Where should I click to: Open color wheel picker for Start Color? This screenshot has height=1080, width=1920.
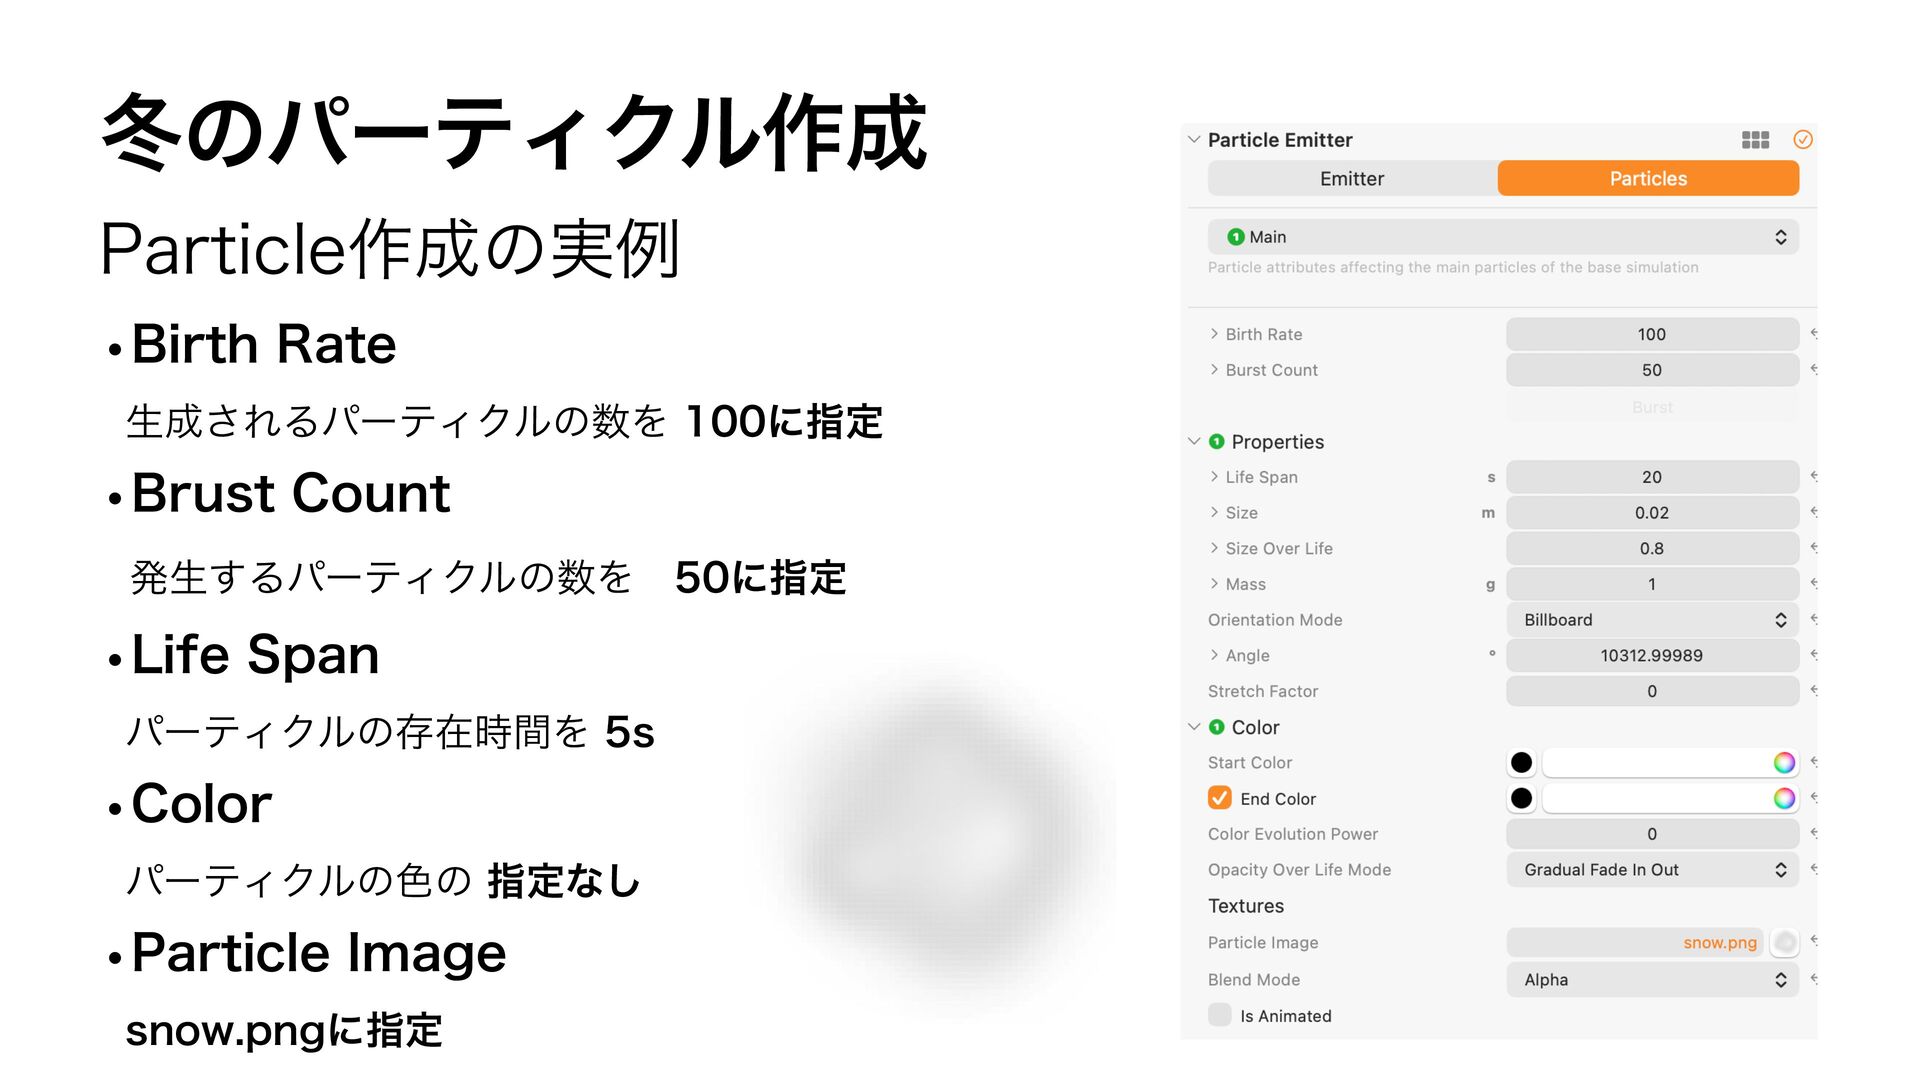(x=1784, y=763)
